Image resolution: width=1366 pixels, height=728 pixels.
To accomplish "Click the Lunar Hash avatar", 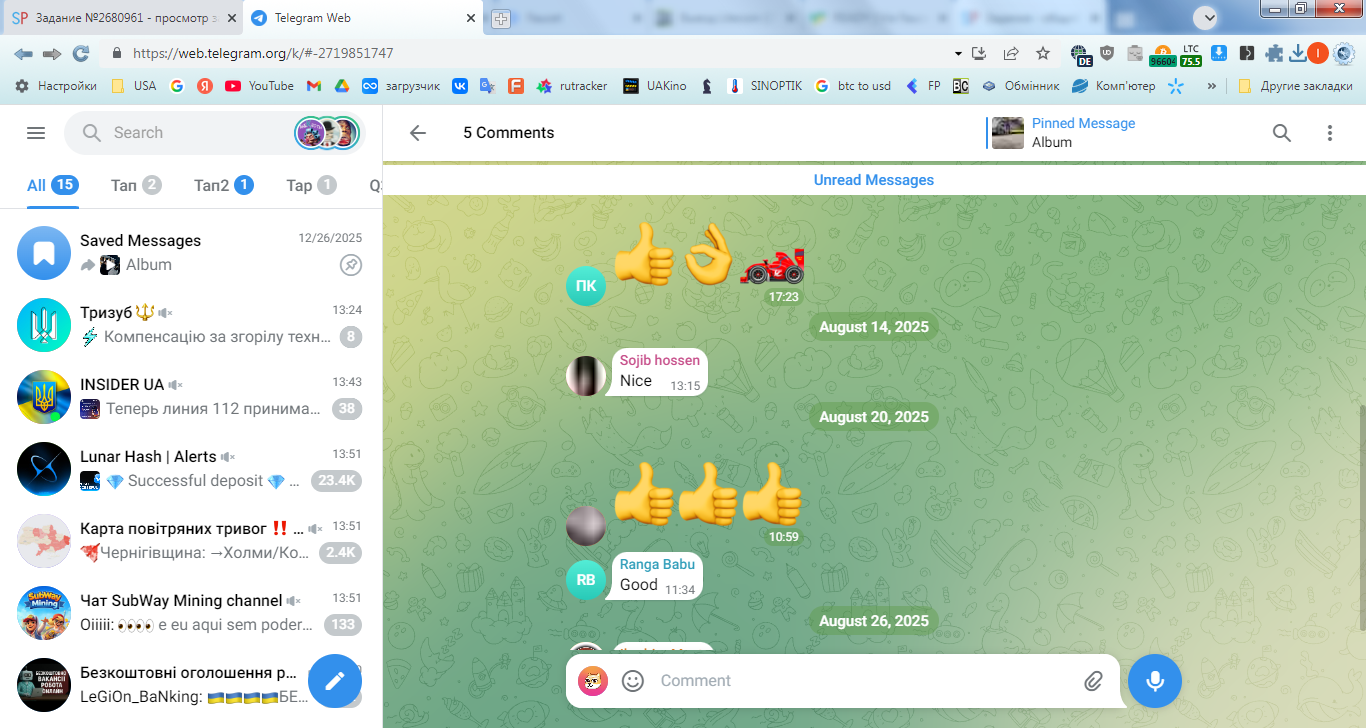I will click(44, 469).
